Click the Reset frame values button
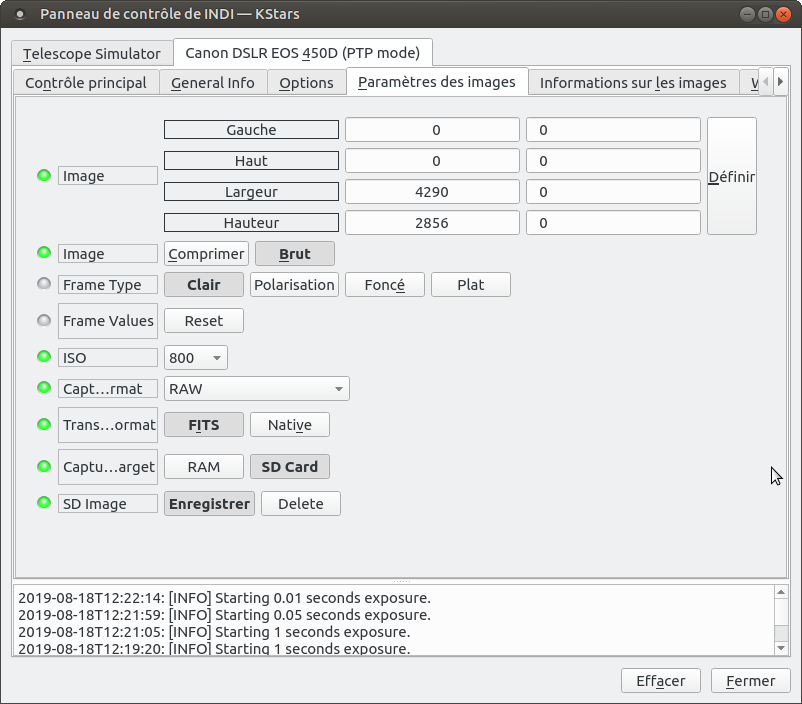This screenshot has height=704, width=802. coord(204,321)
